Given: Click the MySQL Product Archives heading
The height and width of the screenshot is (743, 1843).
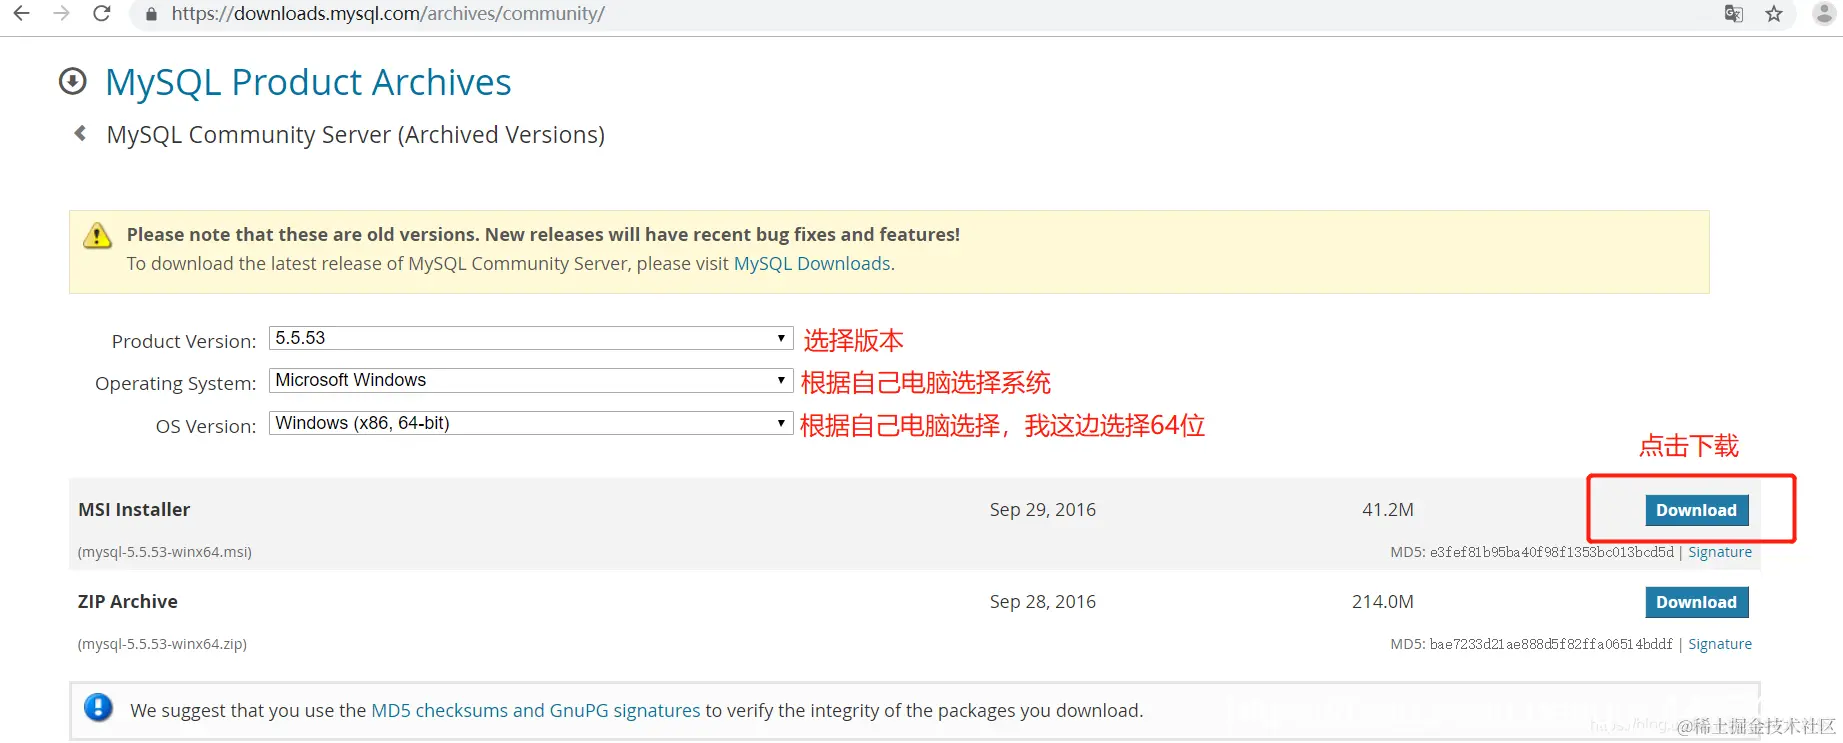Looking at the screenshot, I should tap(308, 82).
